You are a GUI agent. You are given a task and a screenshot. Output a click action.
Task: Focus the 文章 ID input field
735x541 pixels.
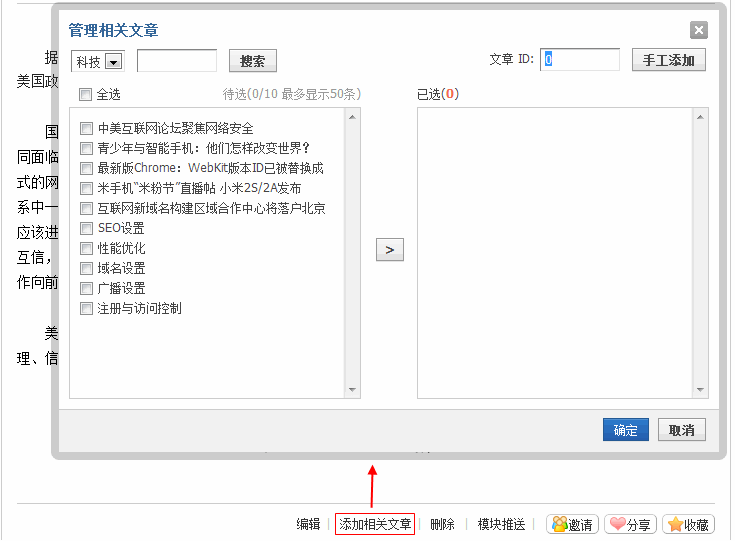580,60
